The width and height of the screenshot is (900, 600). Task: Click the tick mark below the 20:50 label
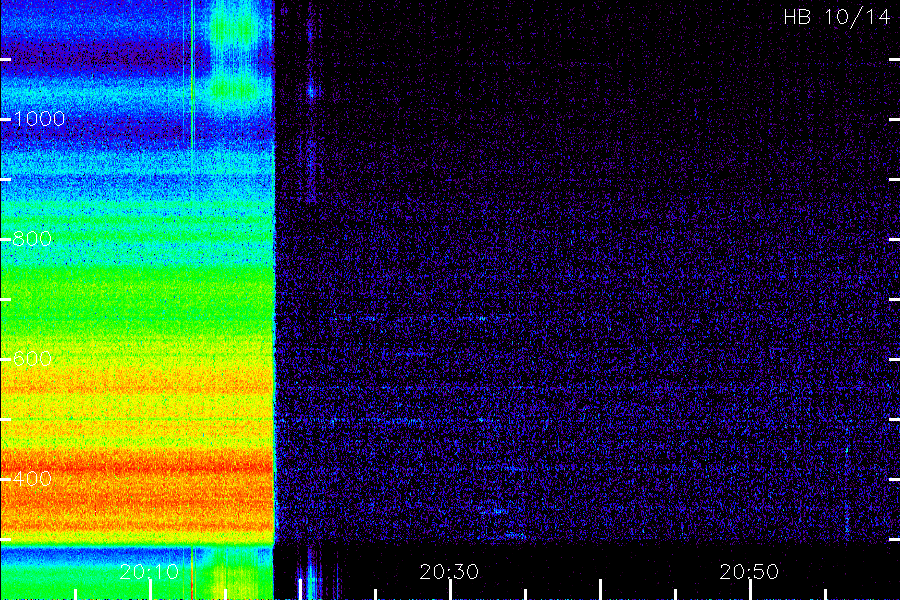[x=750, y=590]
